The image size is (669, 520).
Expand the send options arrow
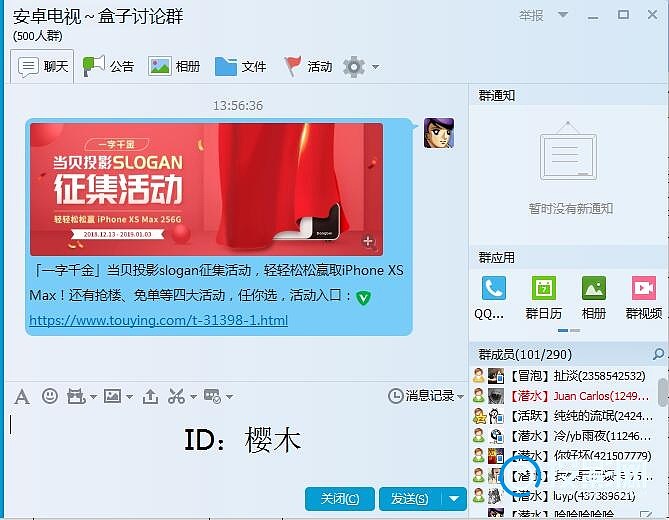pos(454,499)
